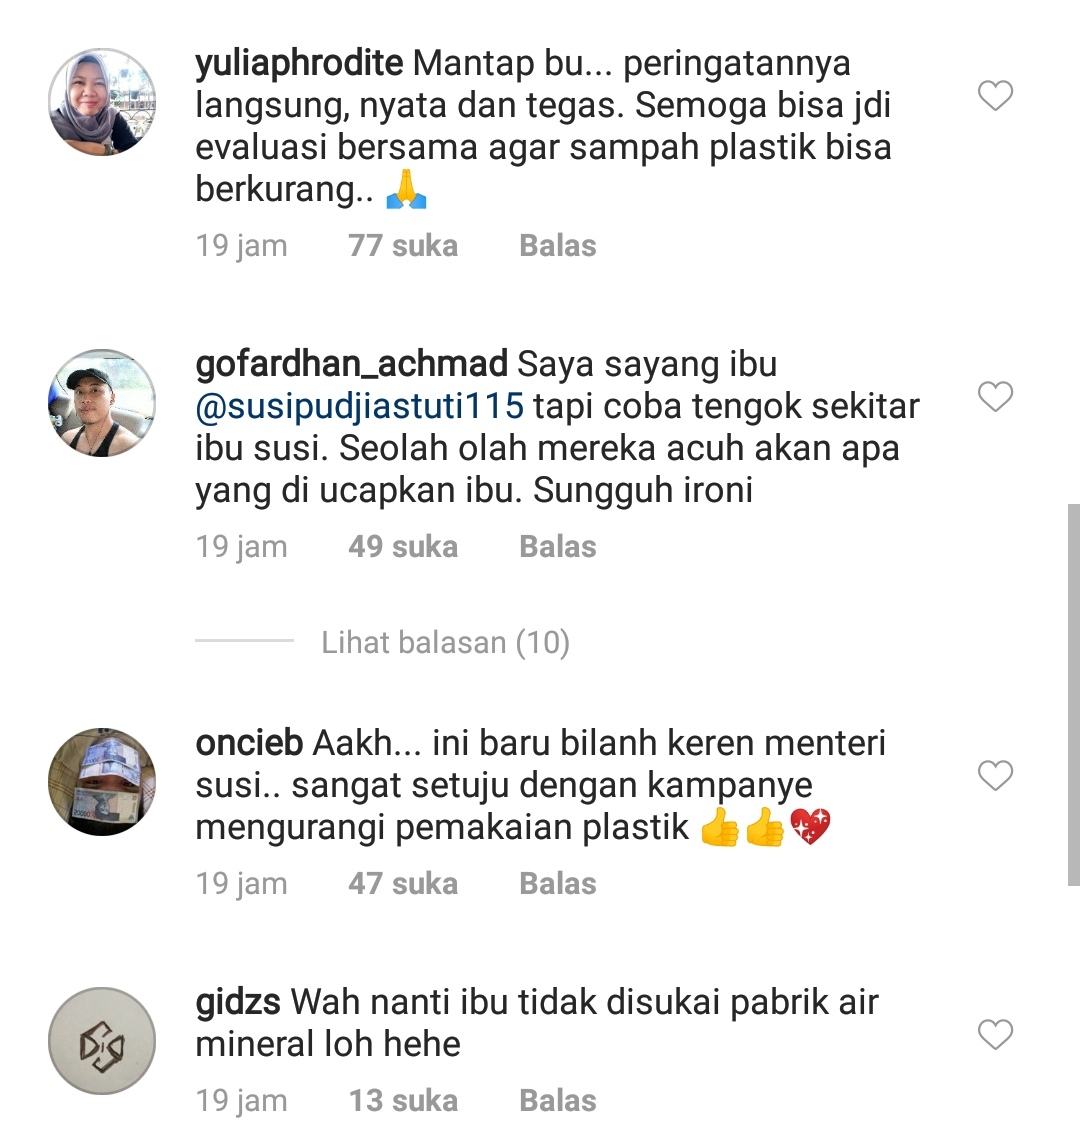Open gofardhan_achmad username link
The width and height of the screenshot is (1080, 1140).
[x=351, y=364]
